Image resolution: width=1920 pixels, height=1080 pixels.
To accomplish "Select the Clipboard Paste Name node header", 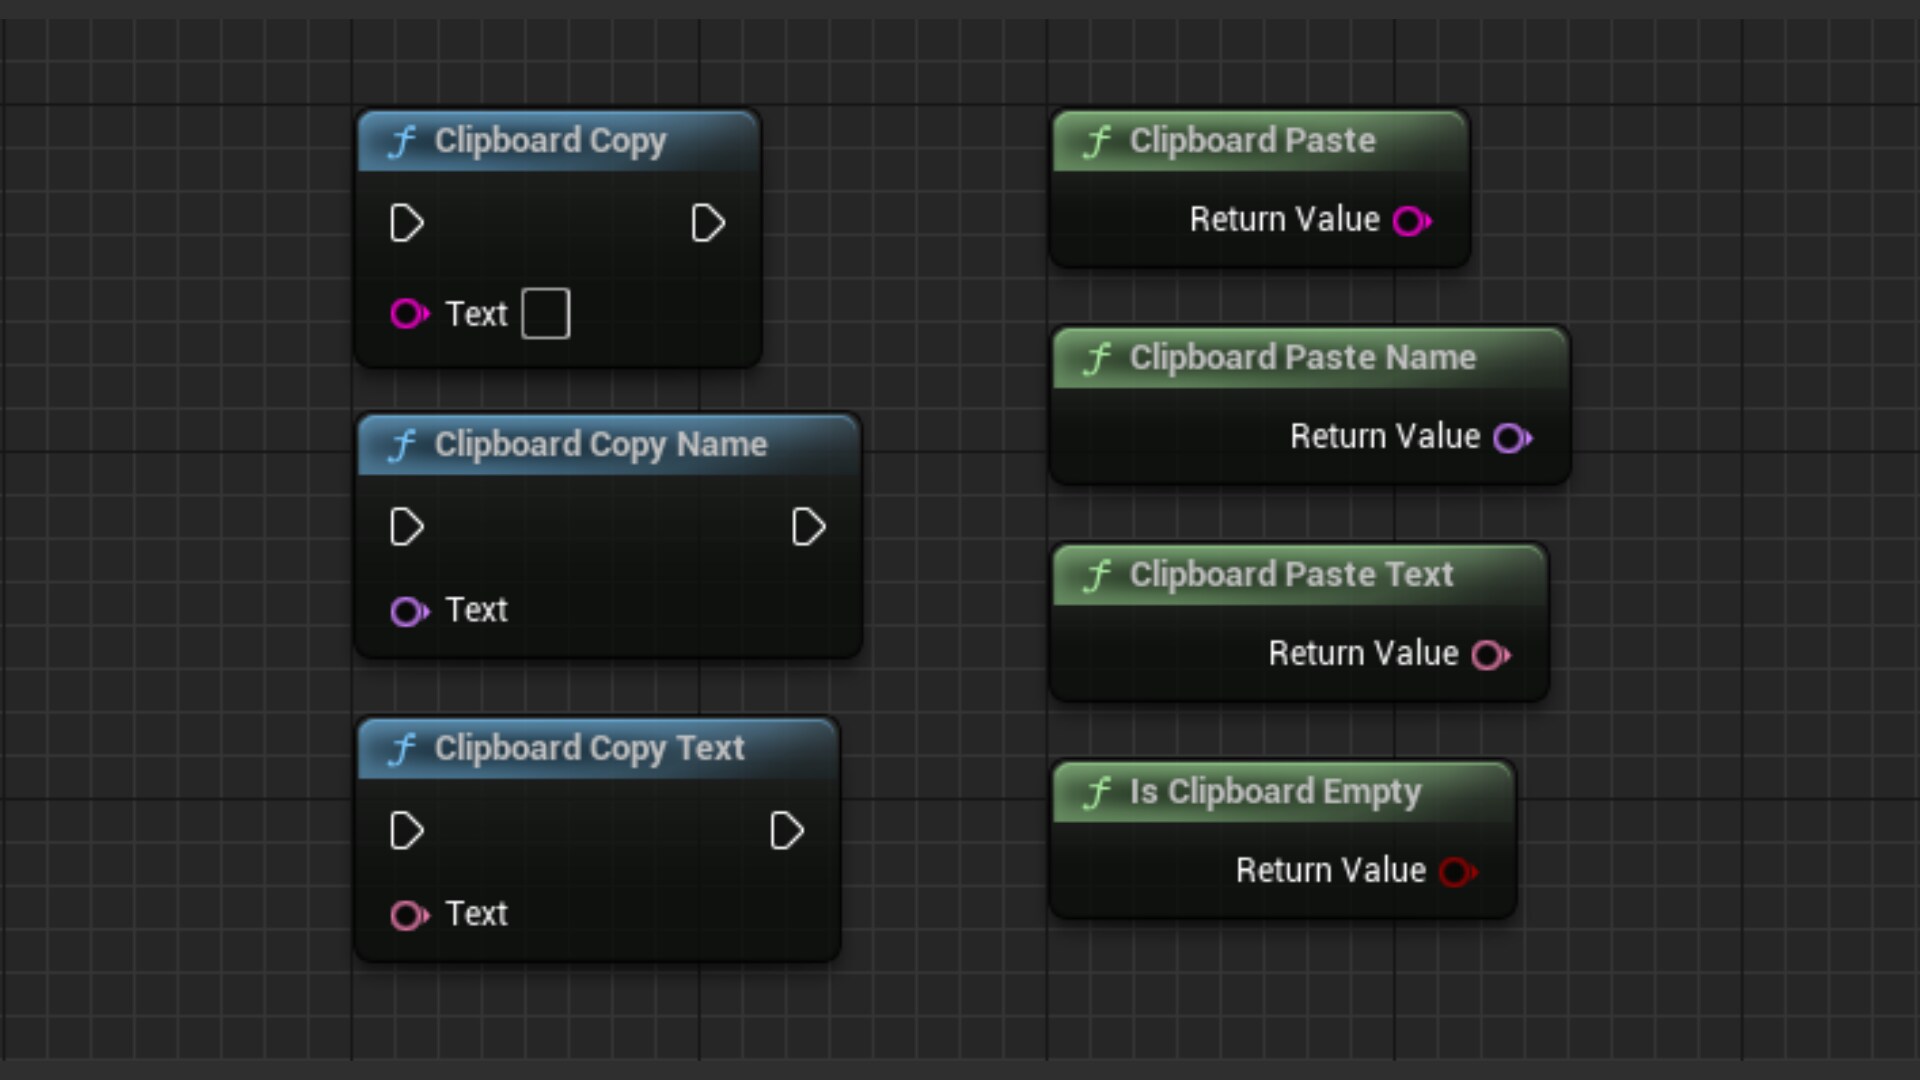I will pyautogui.click(x=1300, y=358).
